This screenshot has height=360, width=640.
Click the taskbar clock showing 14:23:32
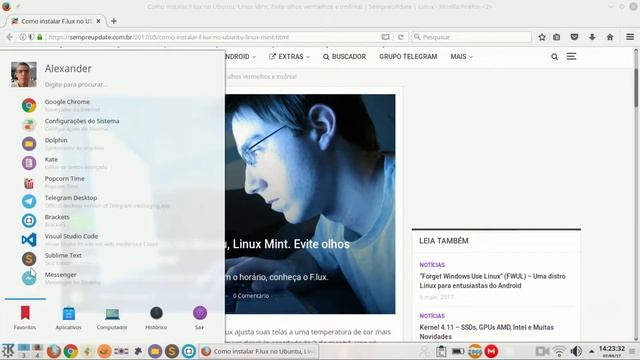611,351
